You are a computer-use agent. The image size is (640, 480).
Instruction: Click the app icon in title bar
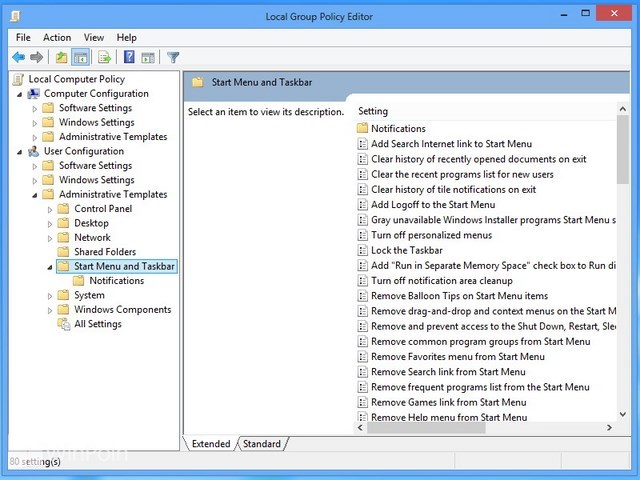point(16,16)
